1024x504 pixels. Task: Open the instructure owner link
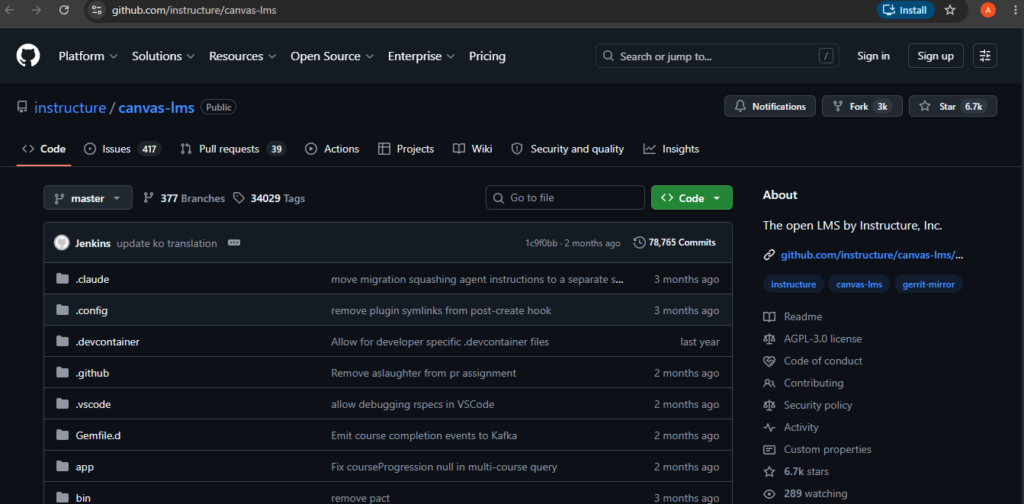pos(70,108)
